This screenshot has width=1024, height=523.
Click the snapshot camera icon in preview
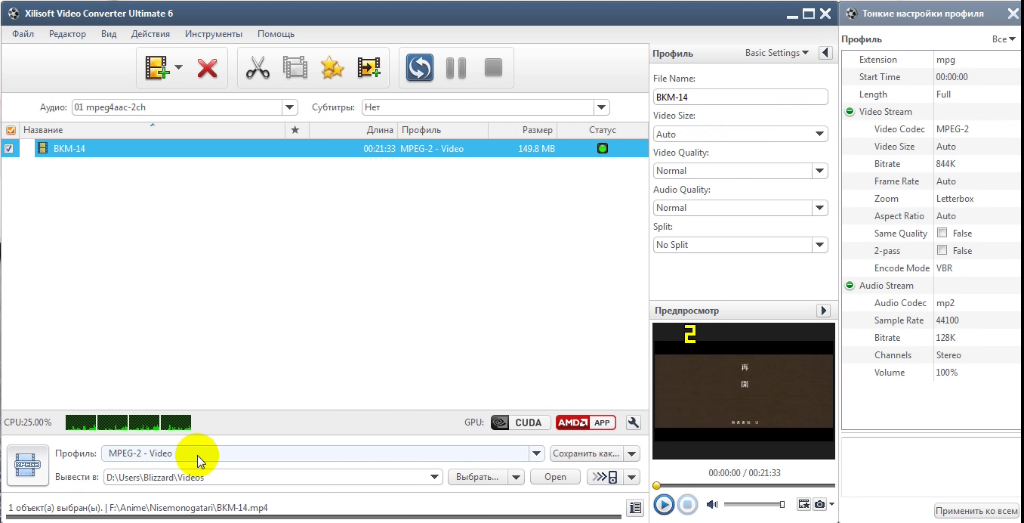coord(820,504)
